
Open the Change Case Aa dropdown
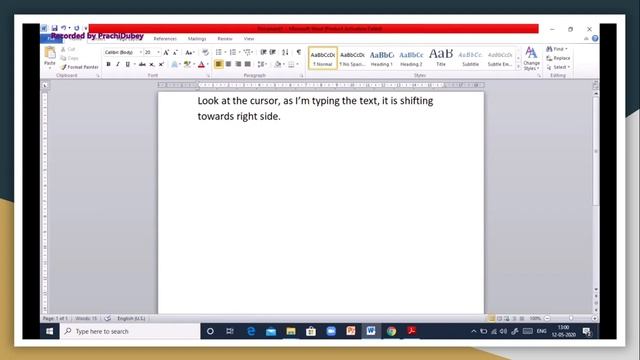tap(189, 52)
